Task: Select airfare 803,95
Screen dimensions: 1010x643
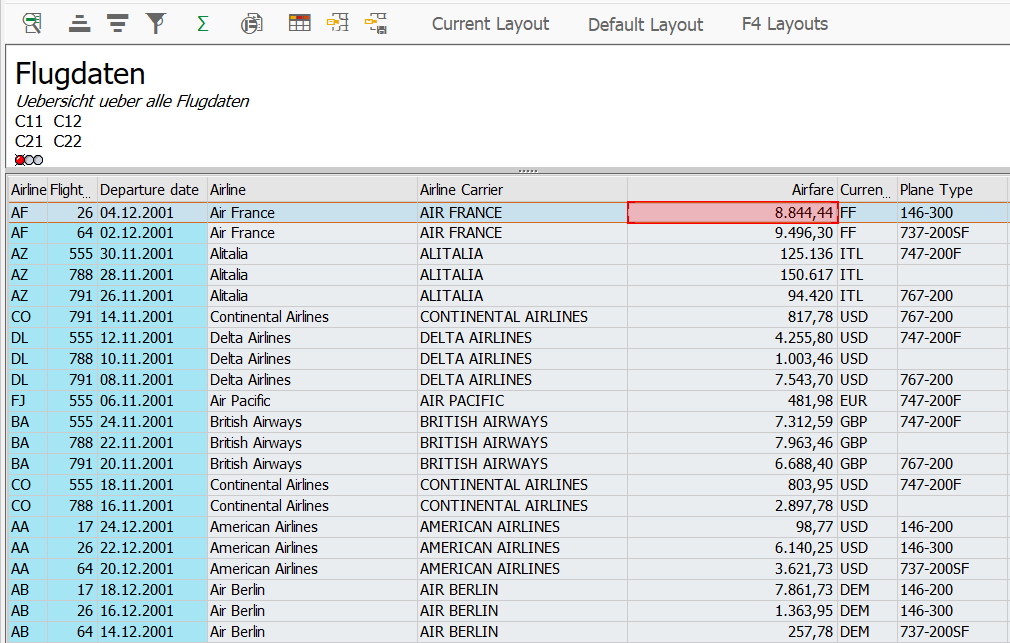Action: (732, 485)
